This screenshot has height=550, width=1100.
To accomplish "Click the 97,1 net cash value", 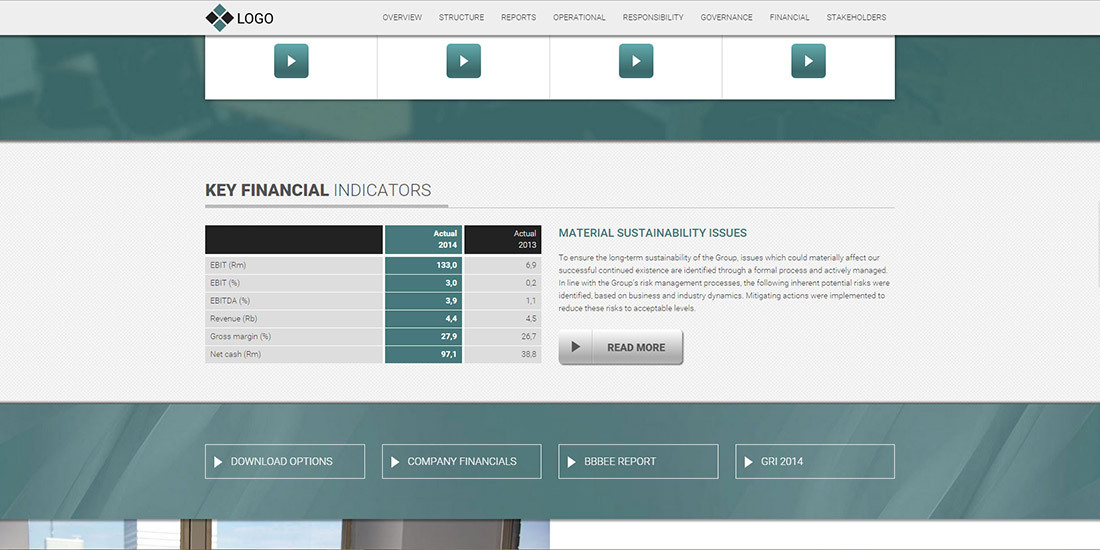I will (449, 354).
